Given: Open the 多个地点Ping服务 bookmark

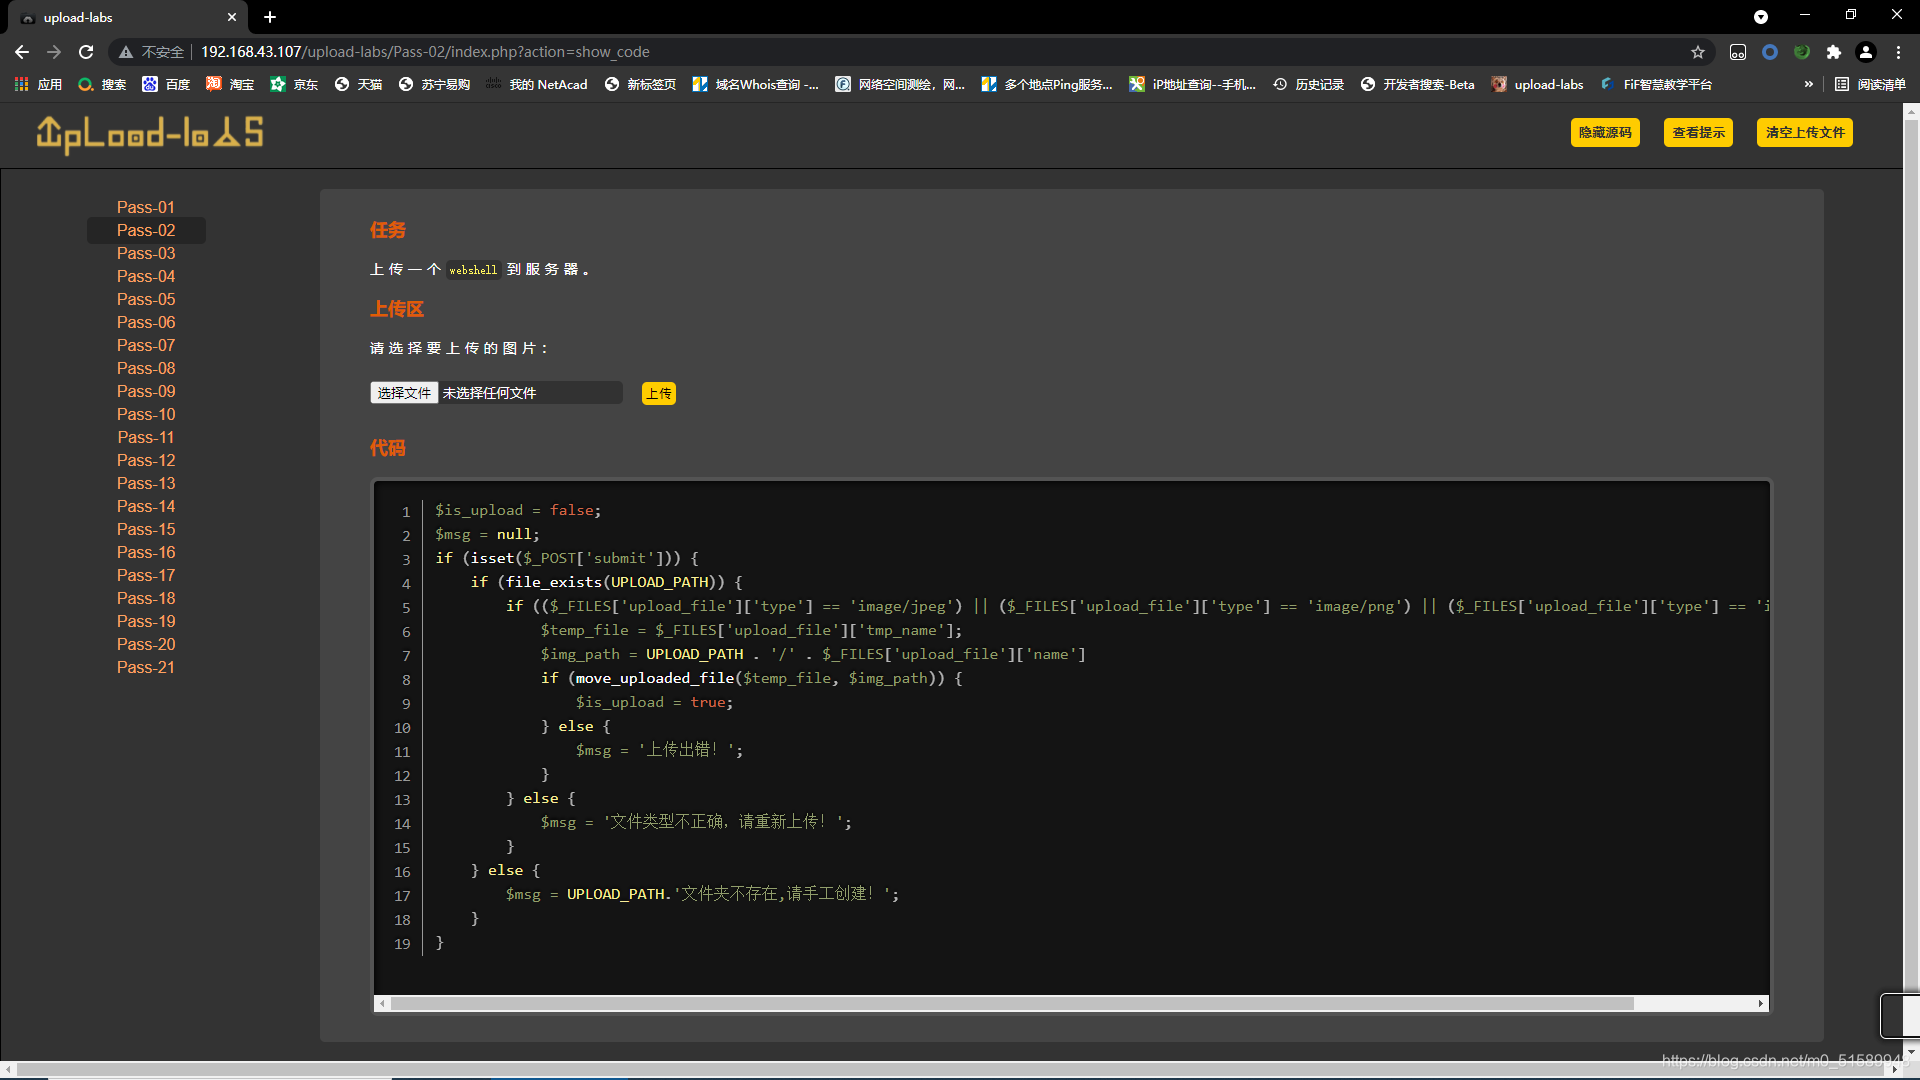Looking at the screenshot, I should coord(1047,84).
